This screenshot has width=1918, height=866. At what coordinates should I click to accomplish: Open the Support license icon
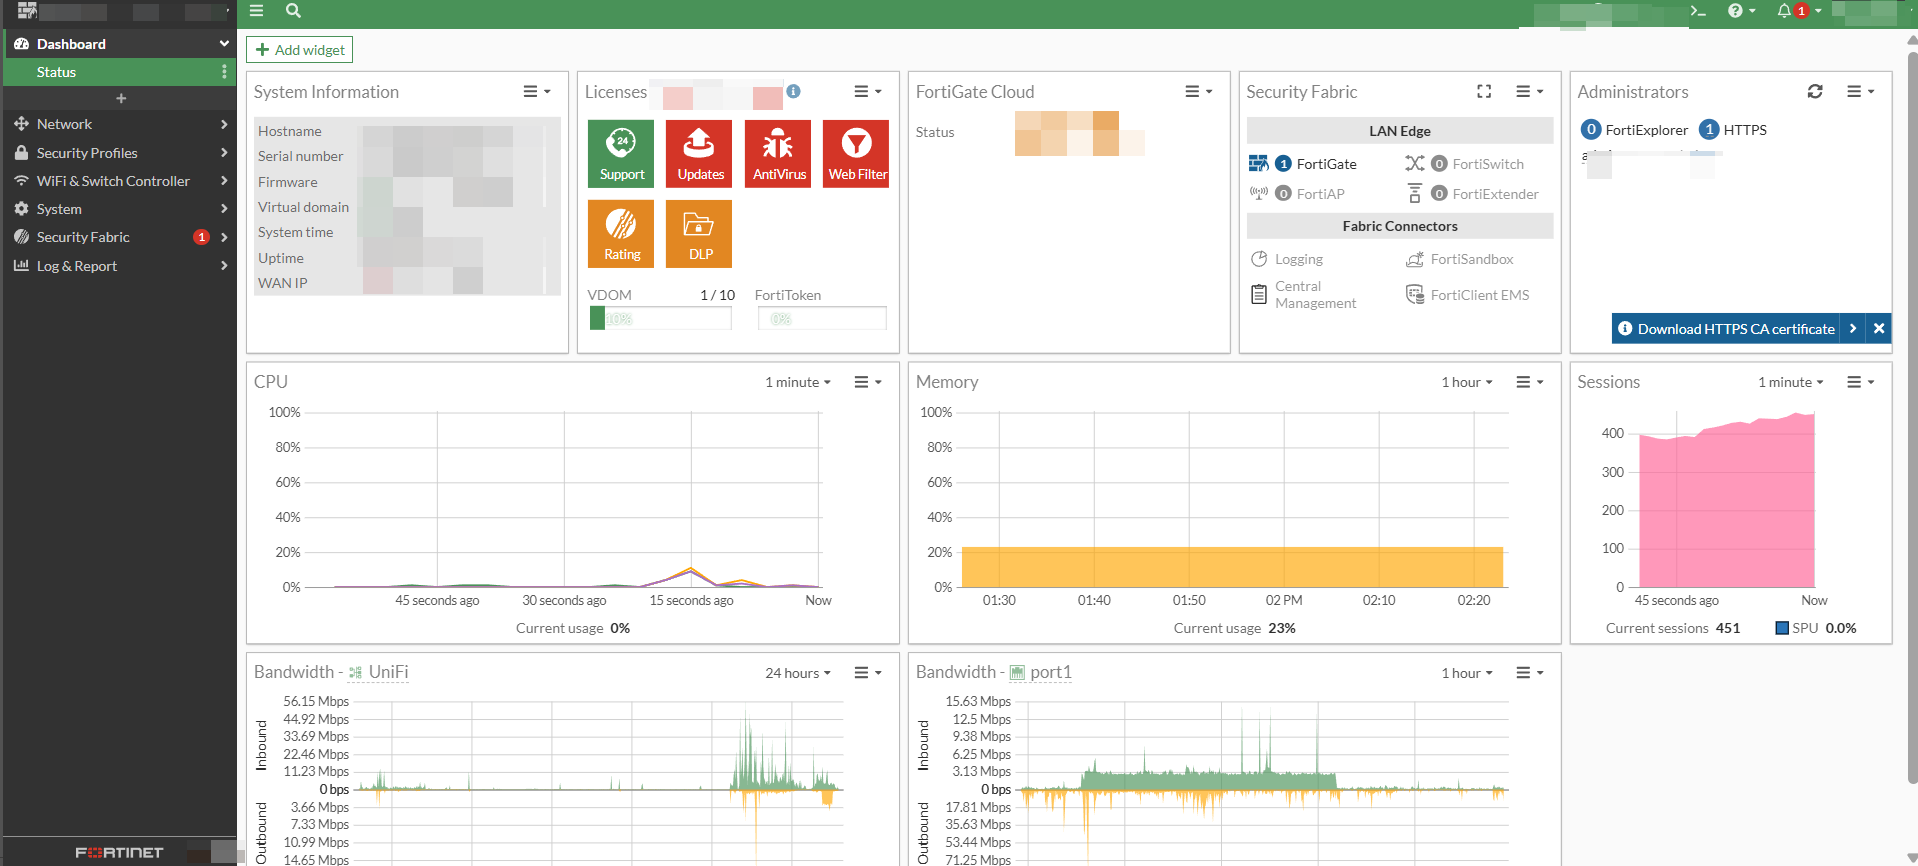(620, 153)
